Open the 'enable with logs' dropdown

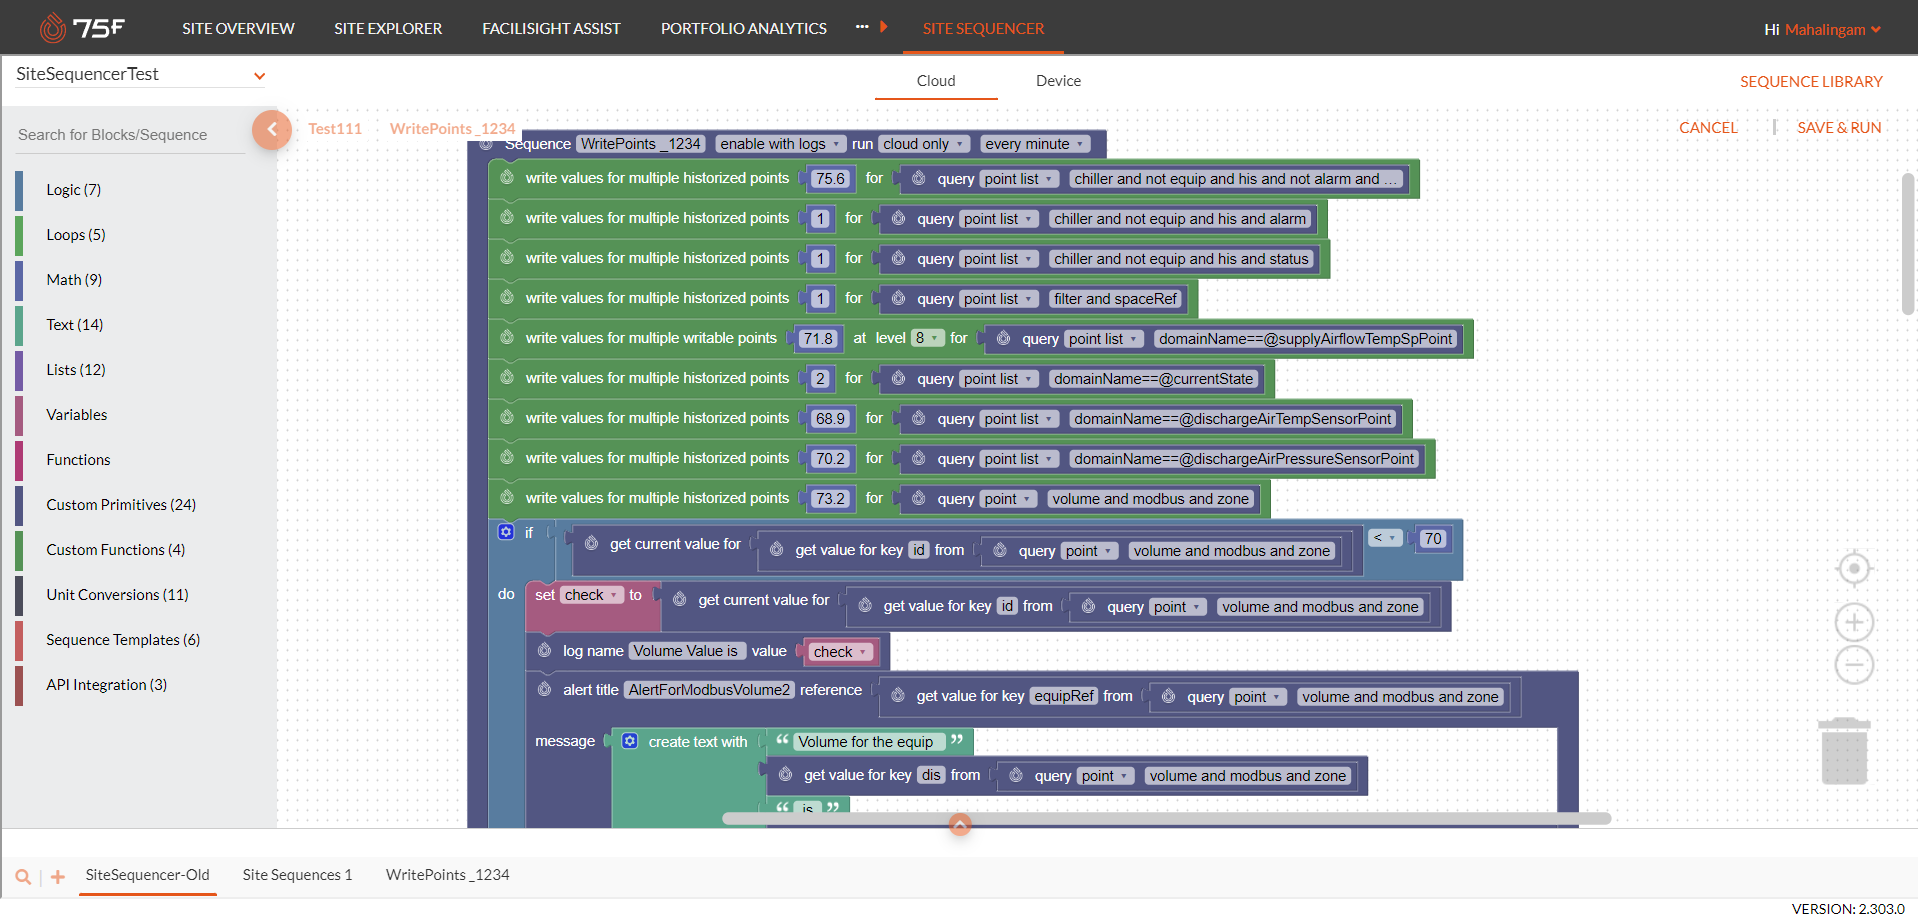click(x=780, y=144)
